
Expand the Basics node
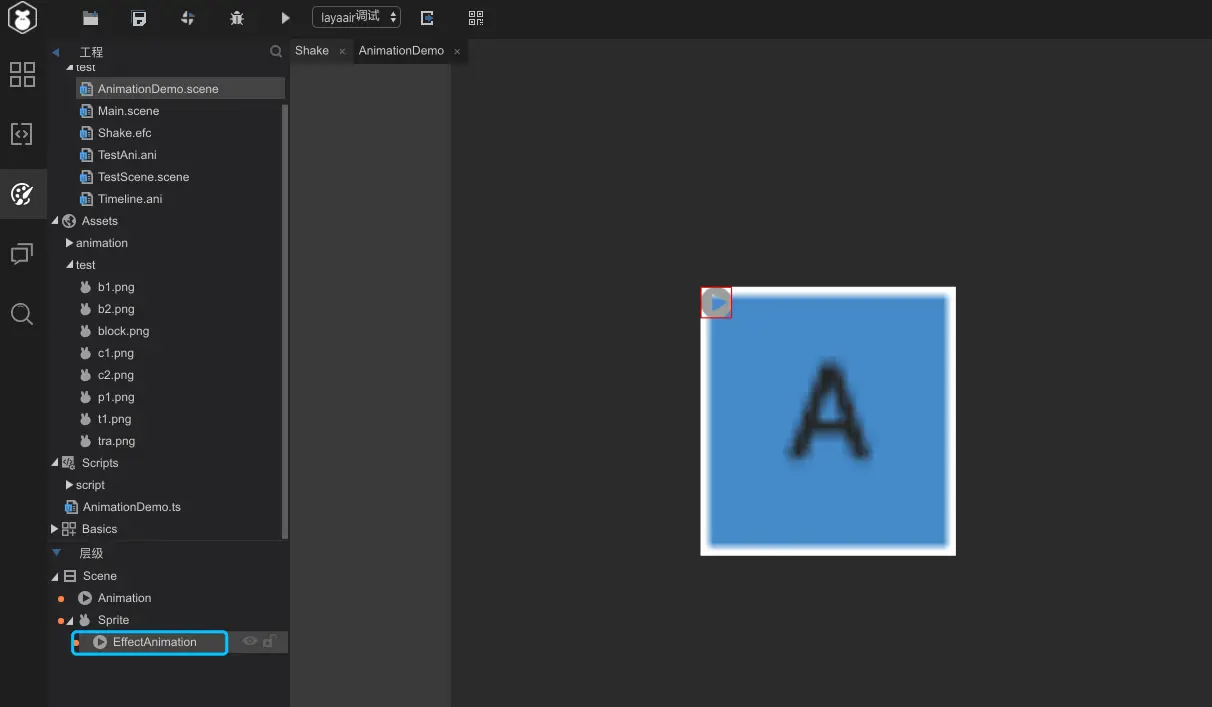click(x=55, y=529)
